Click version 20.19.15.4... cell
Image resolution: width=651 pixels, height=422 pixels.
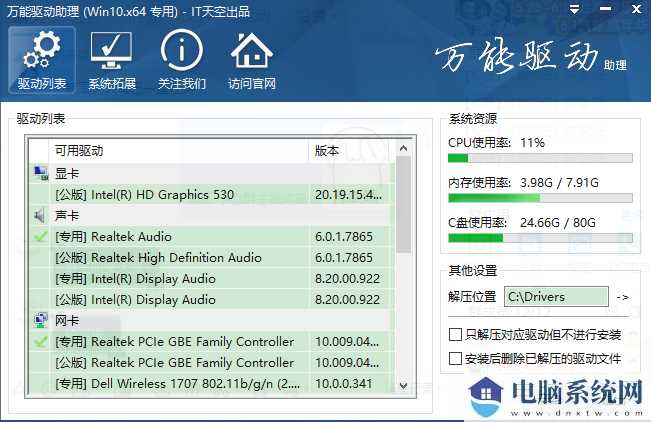(x=348, y=194)
